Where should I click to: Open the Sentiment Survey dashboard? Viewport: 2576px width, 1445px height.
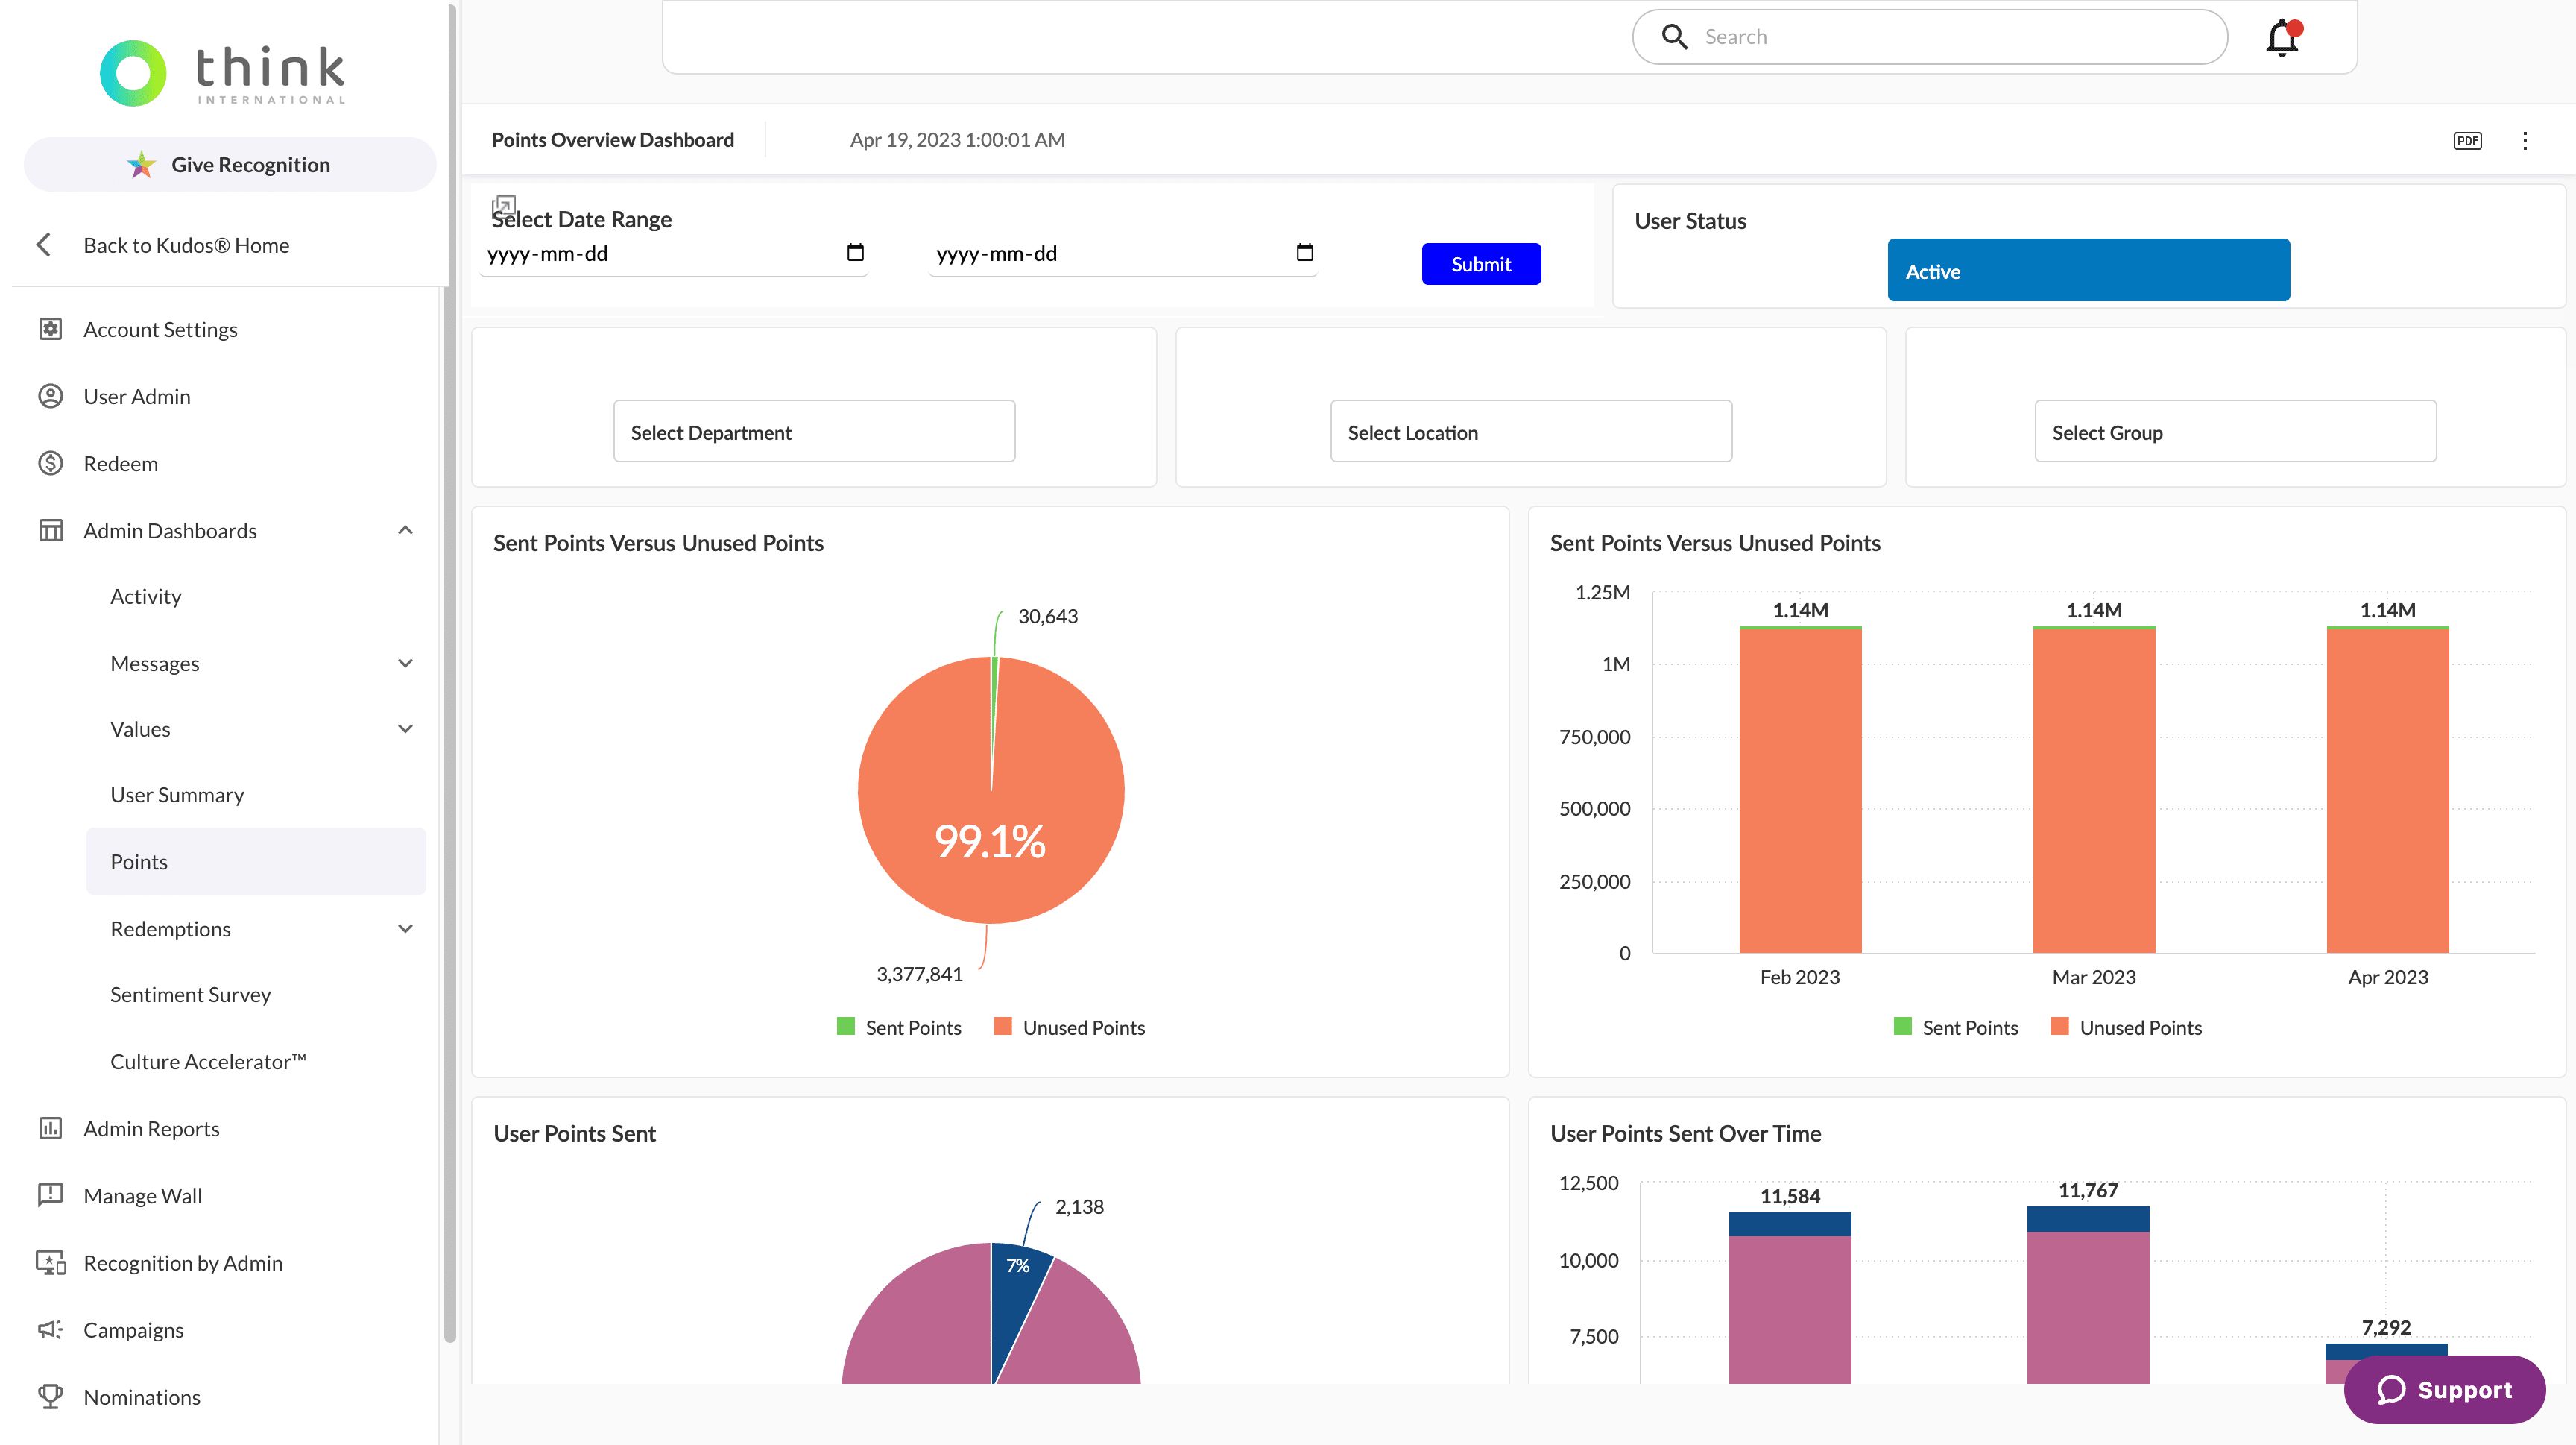point(190,994)
